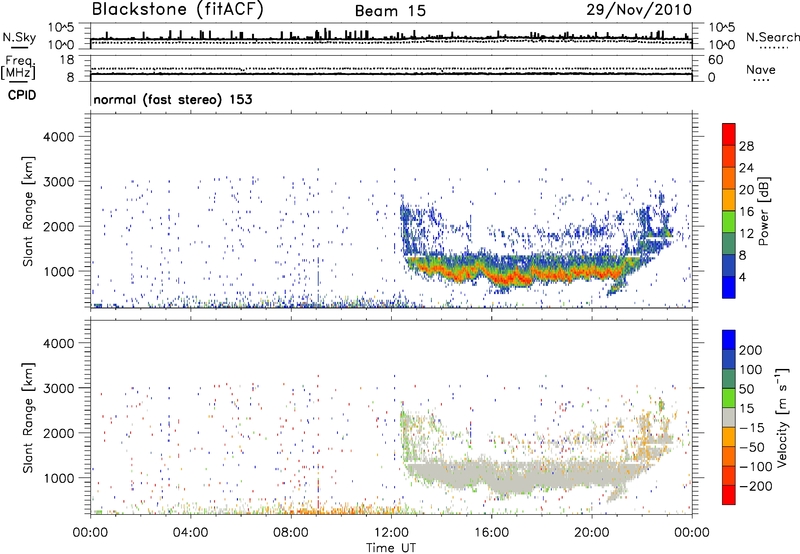Click the "Velocity [m s-1]" colorbar title
Viewport: 800px width, 554px height.
tap(781, 417)
